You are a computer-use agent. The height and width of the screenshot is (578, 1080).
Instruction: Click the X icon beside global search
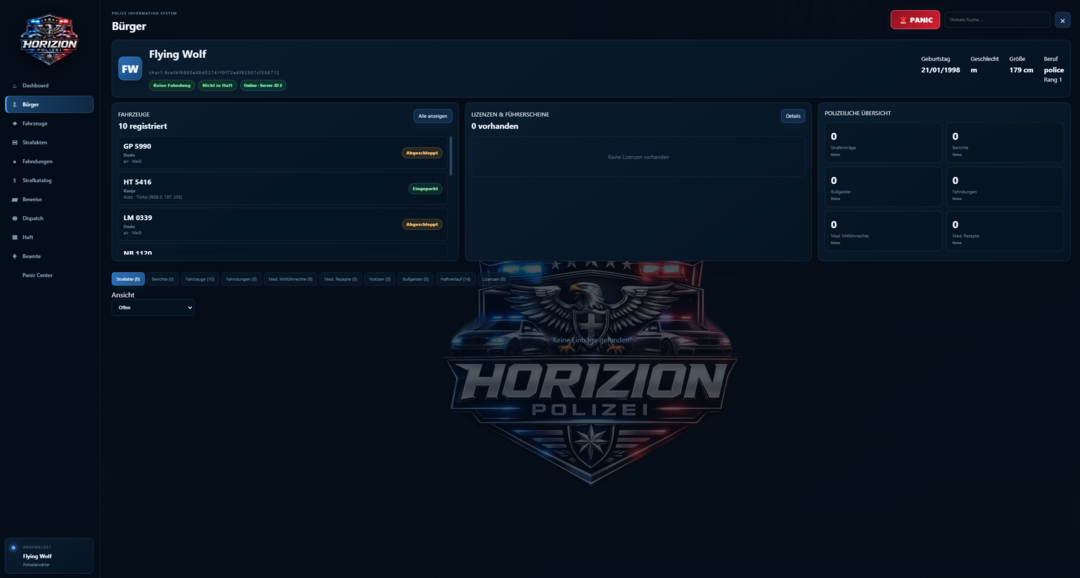tap(1062, 20)
